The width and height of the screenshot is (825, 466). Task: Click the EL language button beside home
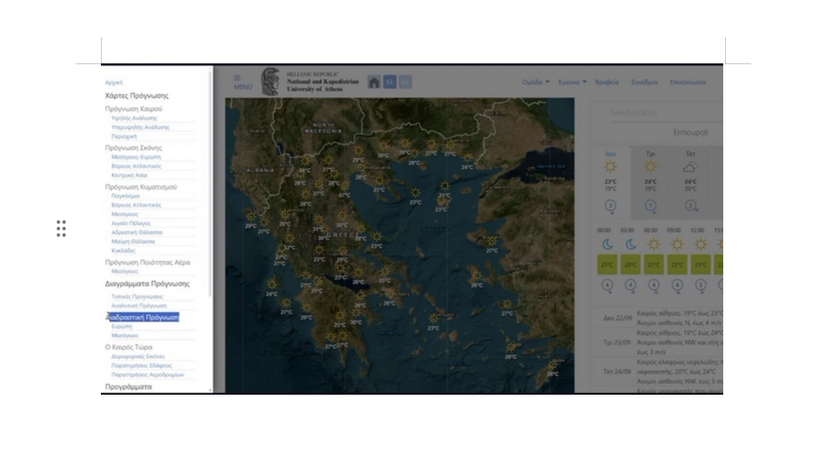(x=390, y=82)
